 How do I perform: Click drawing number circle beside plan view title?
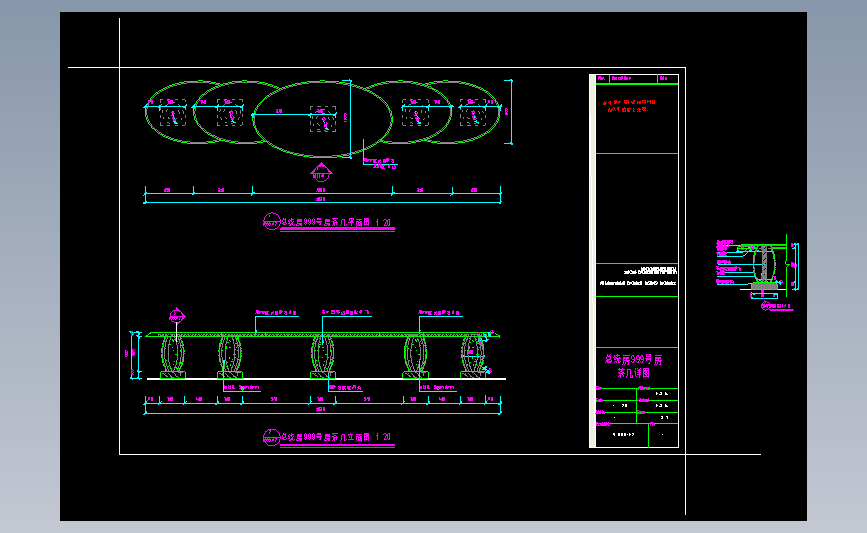pos(271,222)
